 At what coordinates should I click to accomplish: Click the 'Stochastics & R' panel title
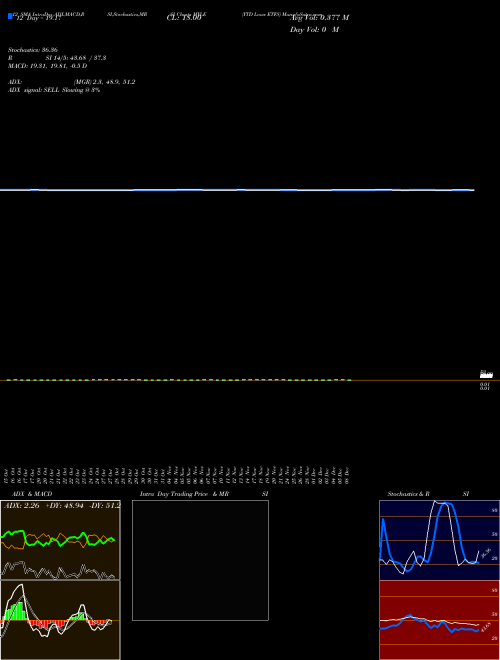pos(408,494)
